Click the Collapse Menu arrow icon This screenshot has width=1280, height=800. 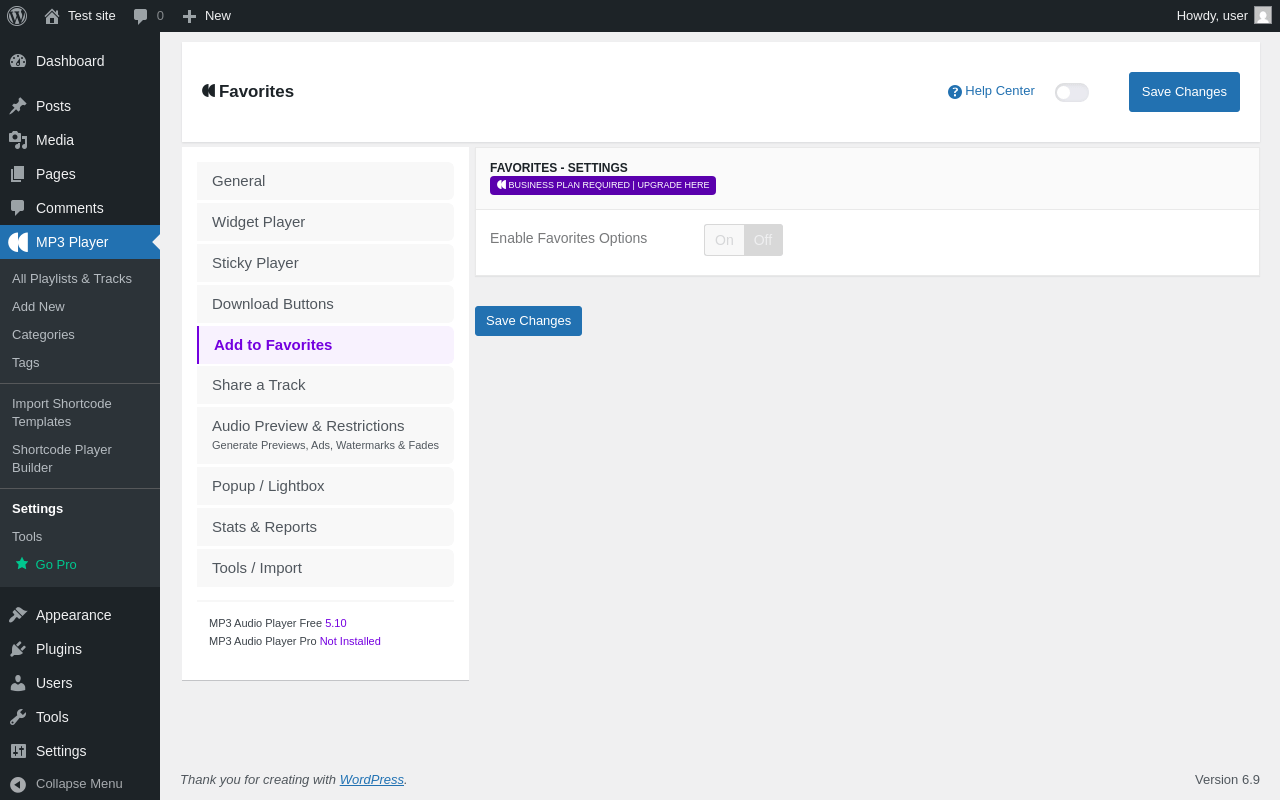click(x=18, y=784)
